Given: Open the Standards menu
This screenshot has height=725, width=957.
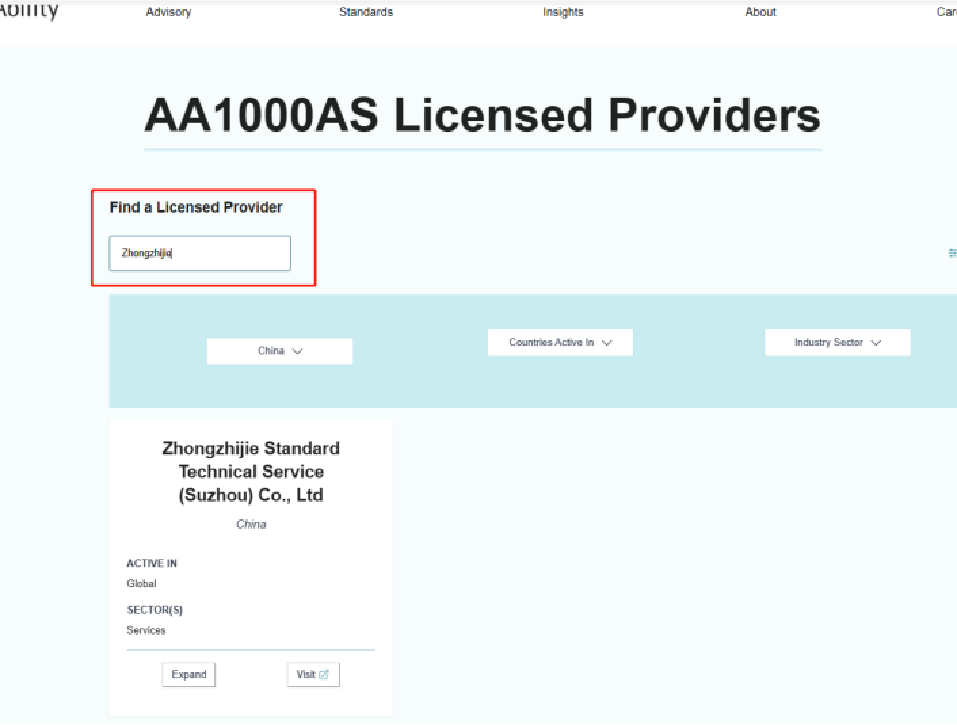Looking at the screenshot, I should click(x=365, y=12).
